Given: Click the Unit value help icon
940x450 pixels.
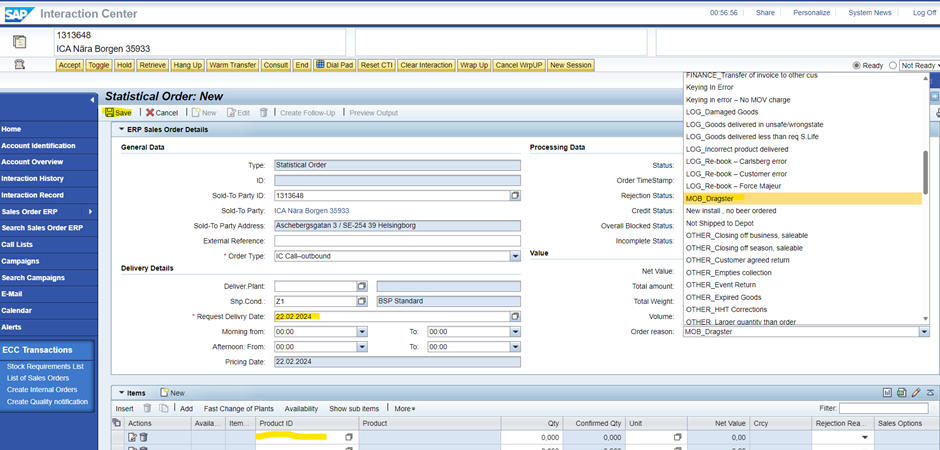Looking at the screenshot, I should tap(677, 438).
